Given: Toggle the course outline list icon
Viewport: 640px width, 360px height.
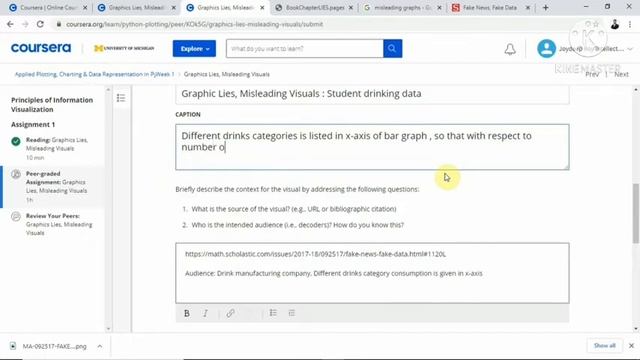Looking at the screenshot, I should pyautogui.click(x=121, y=98).
